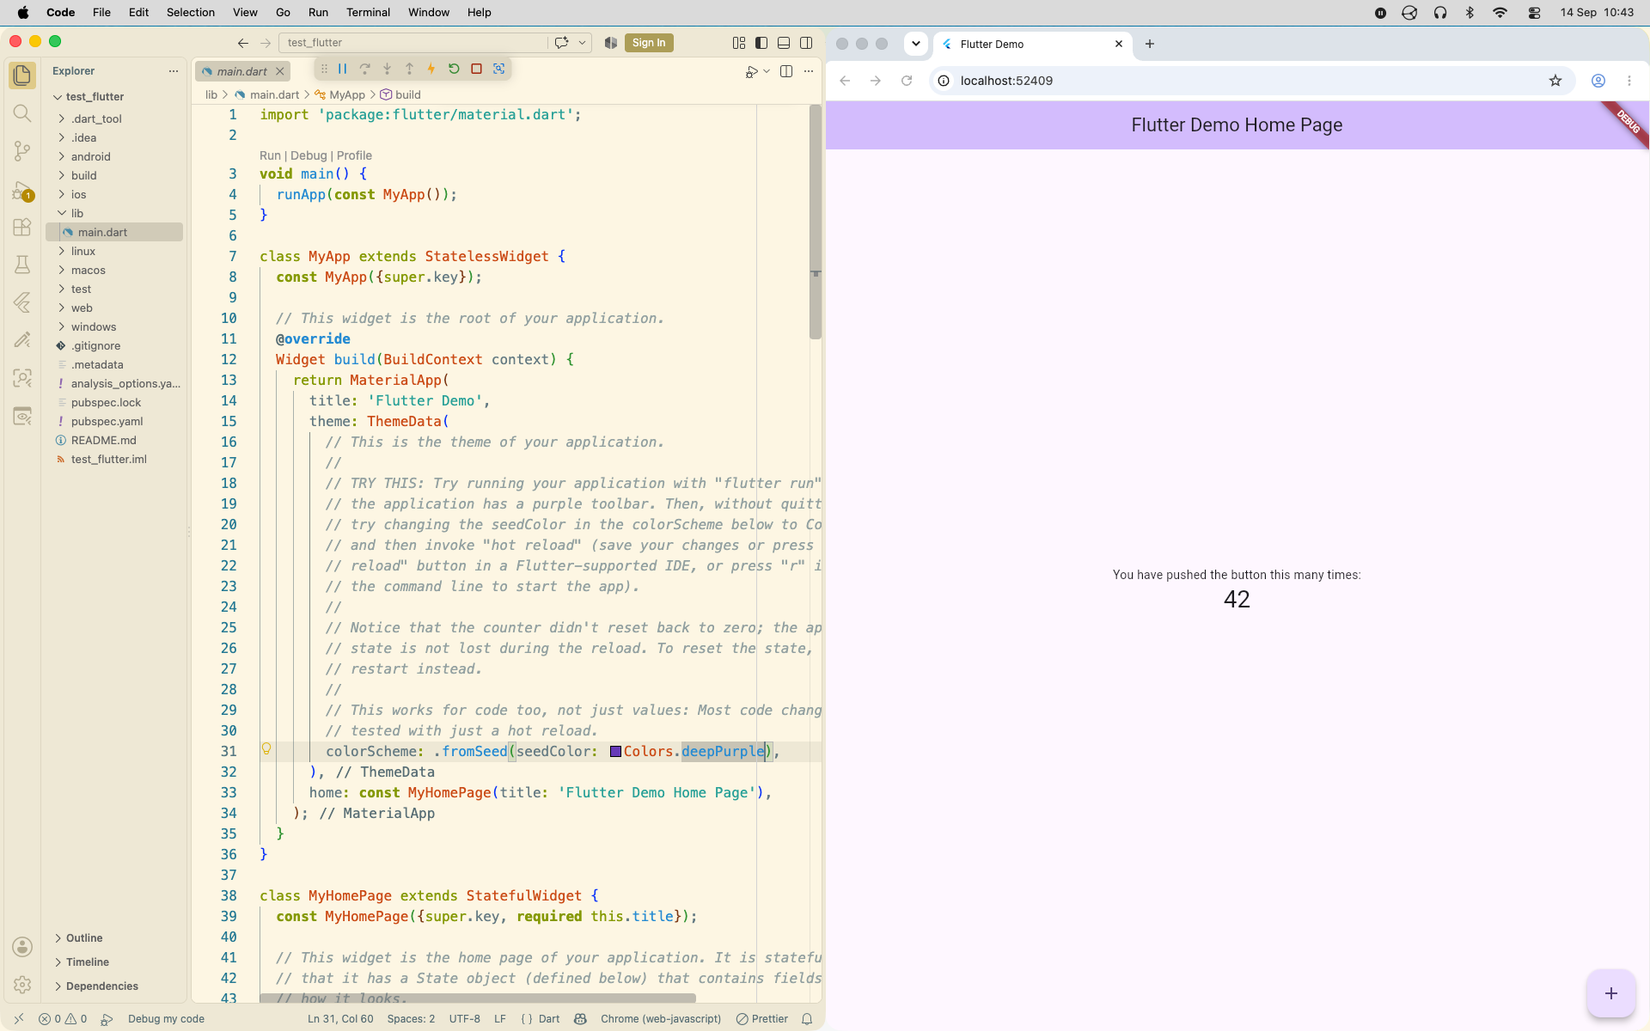The height and width of the screenshot is (1031, 1650).
Task: Open the Accounts icon in the activity bar
Action: point(22,947)
